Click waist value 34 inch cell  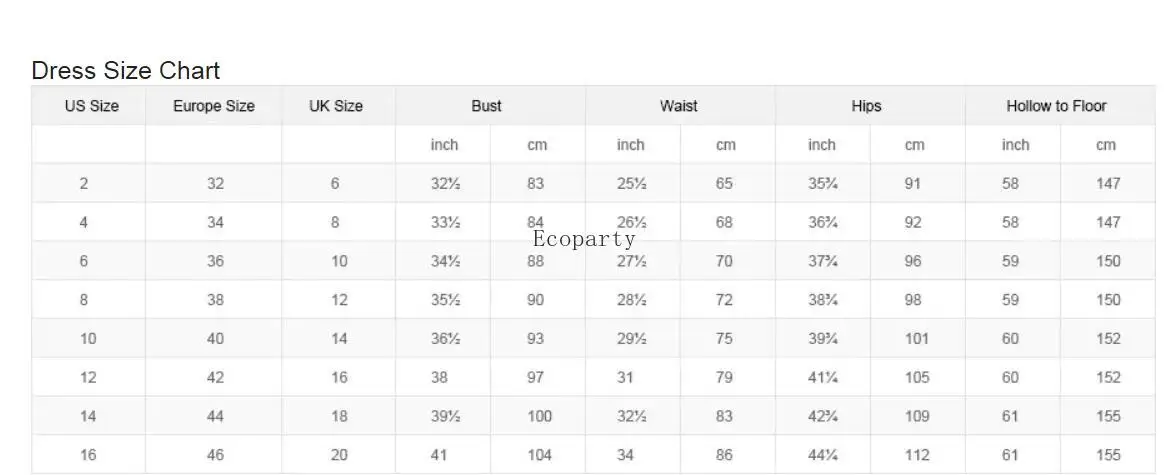[626, 455]
